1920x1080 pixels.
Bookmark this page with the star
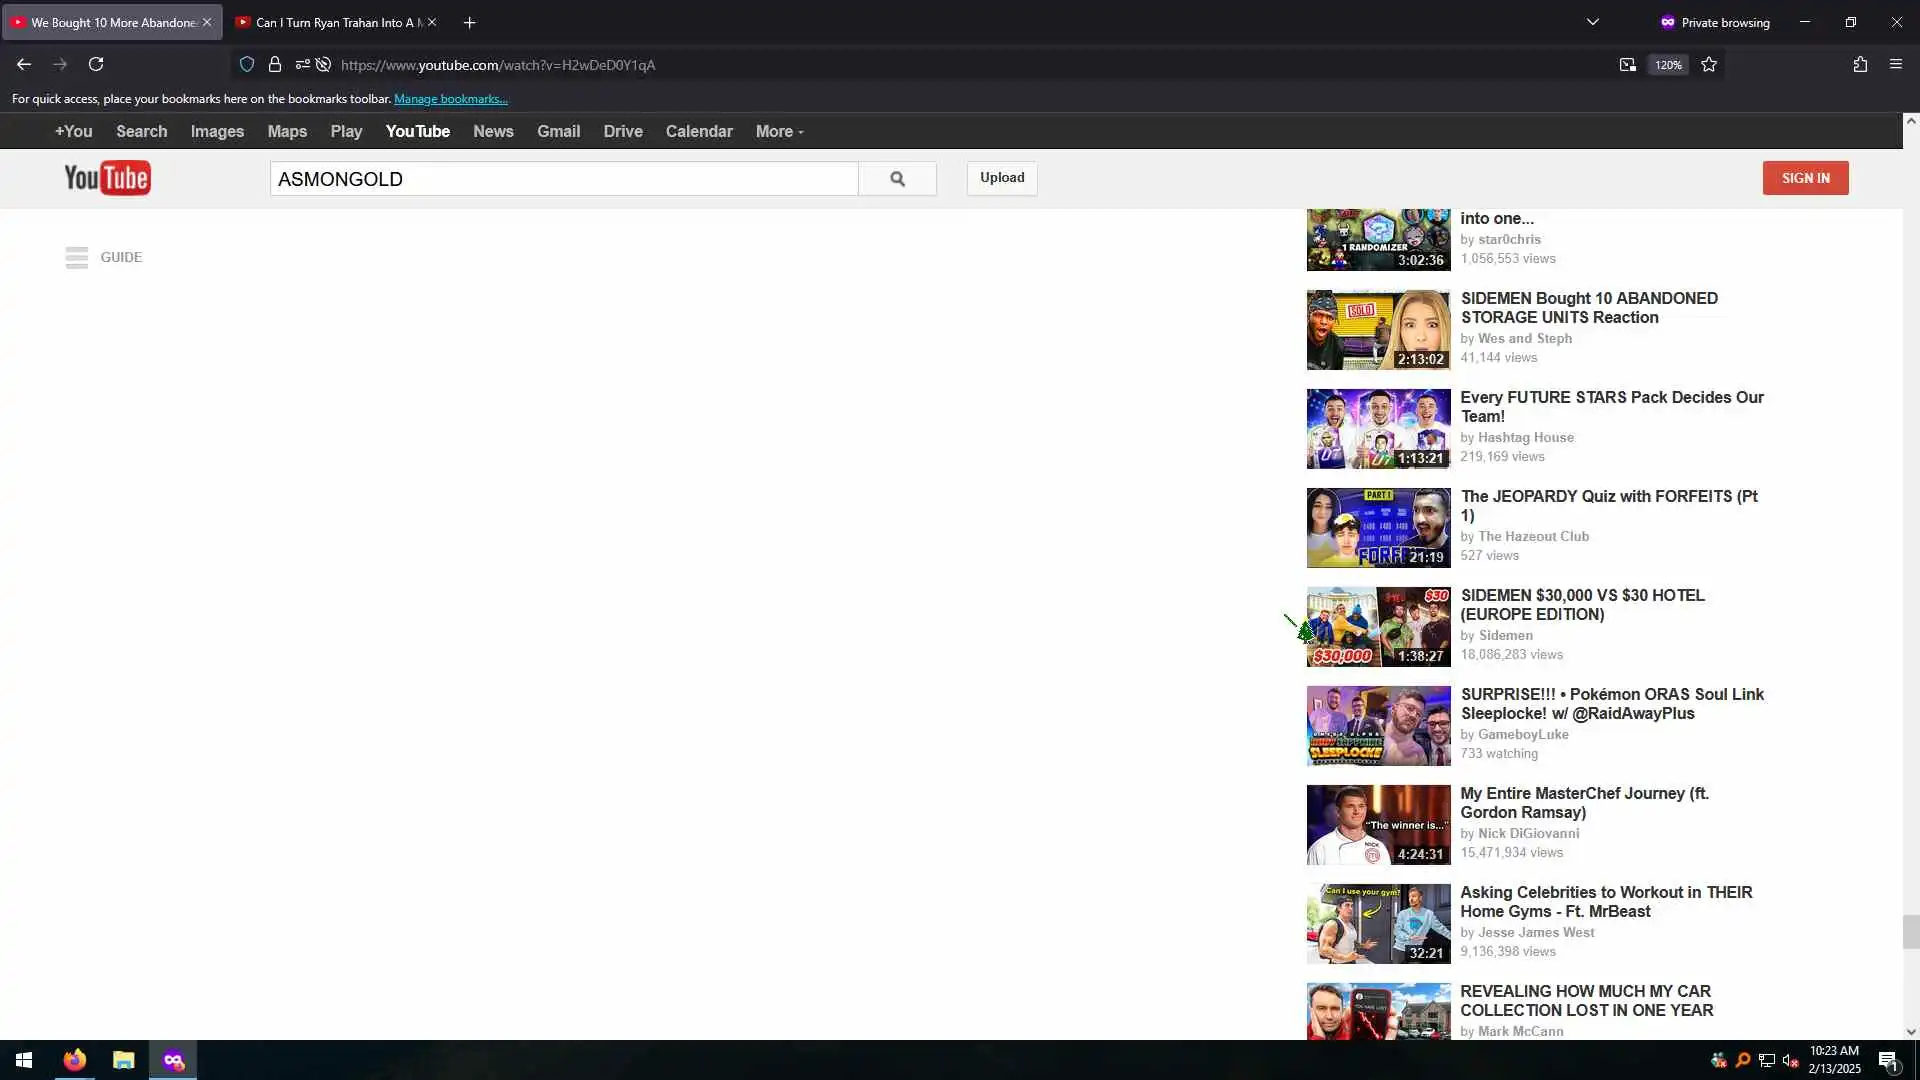(1709, 64)
